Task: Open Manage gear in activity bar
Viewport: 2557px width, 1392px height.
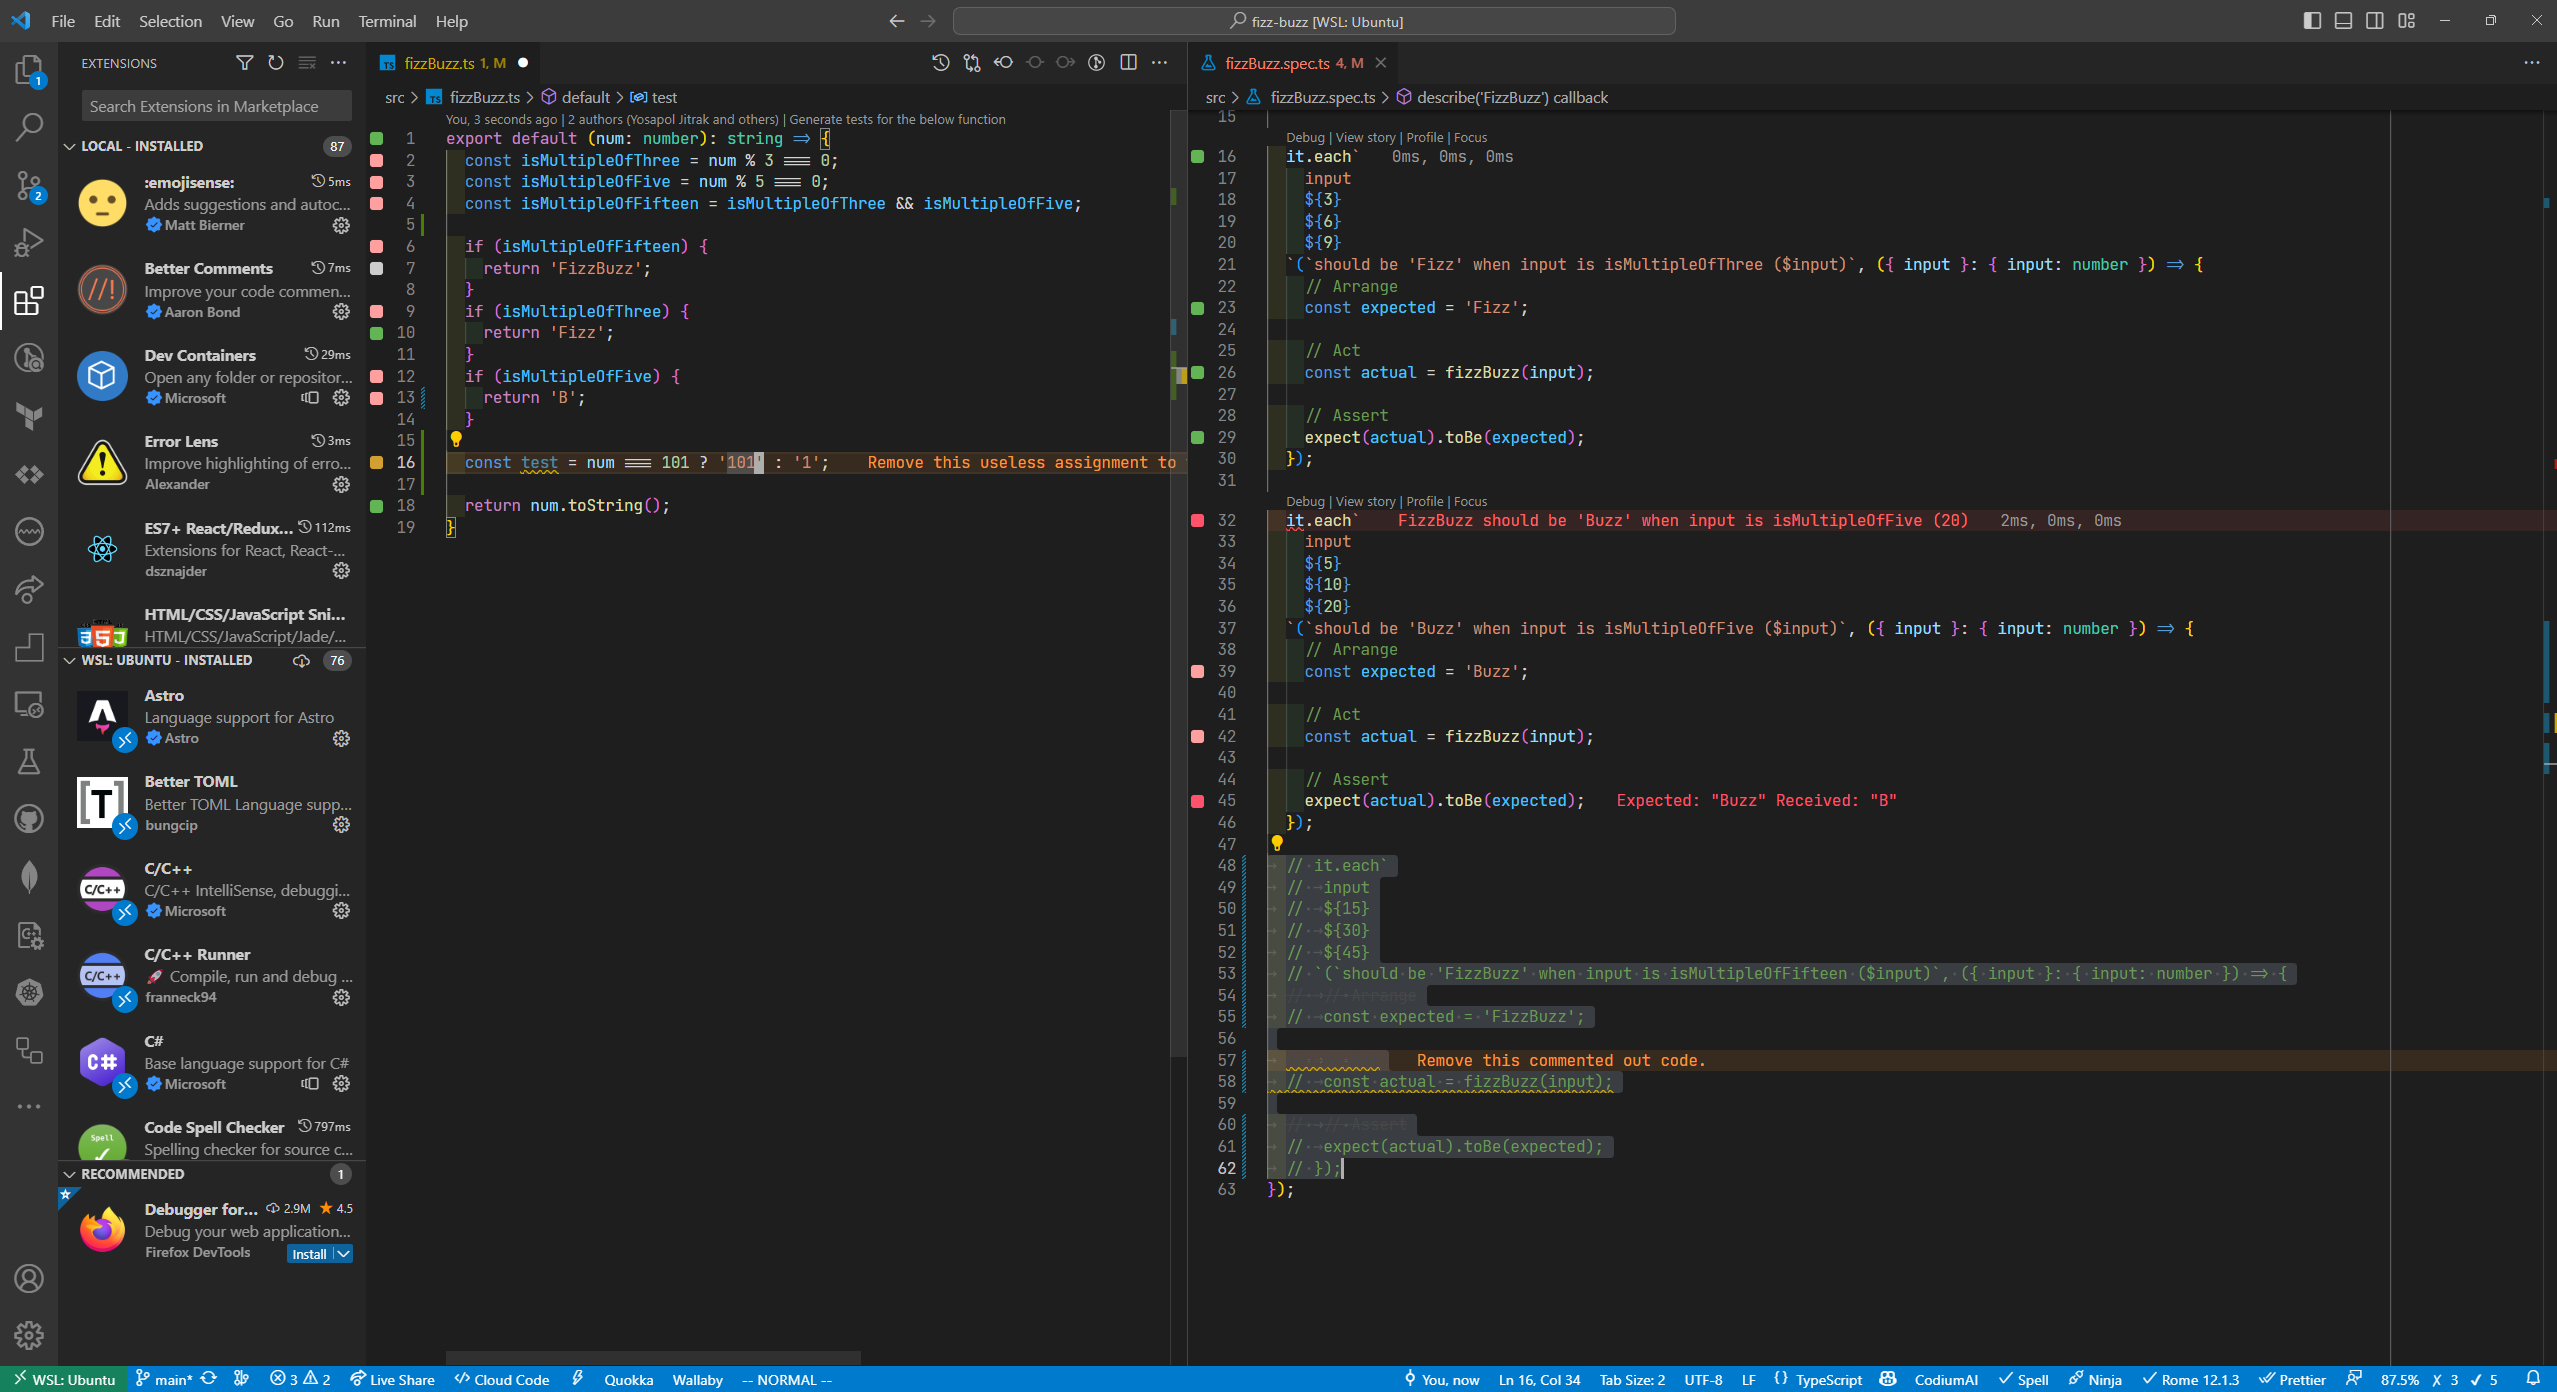Action: click(x=29, y=1335)
